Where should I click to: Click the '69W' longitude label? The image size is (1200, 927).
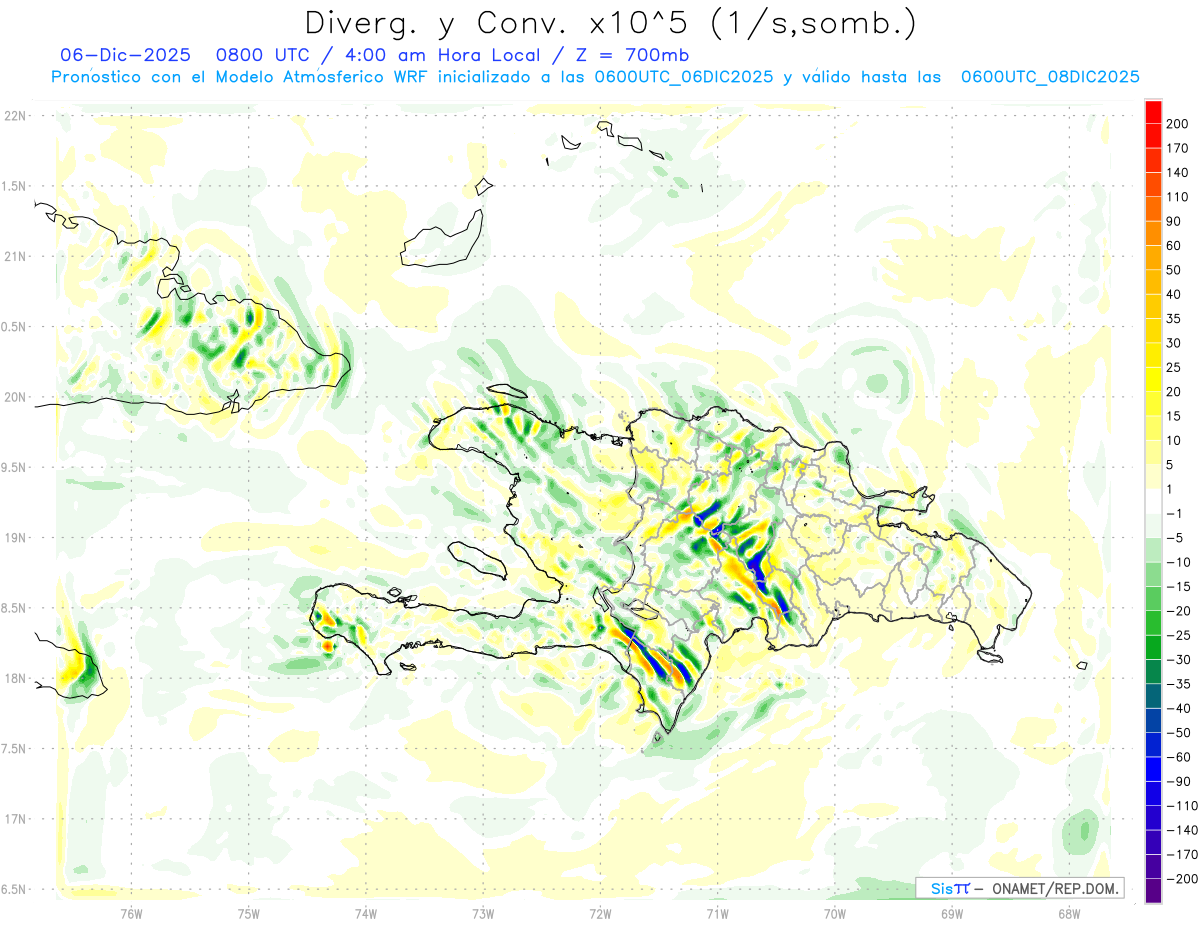(x=951, y=915)
